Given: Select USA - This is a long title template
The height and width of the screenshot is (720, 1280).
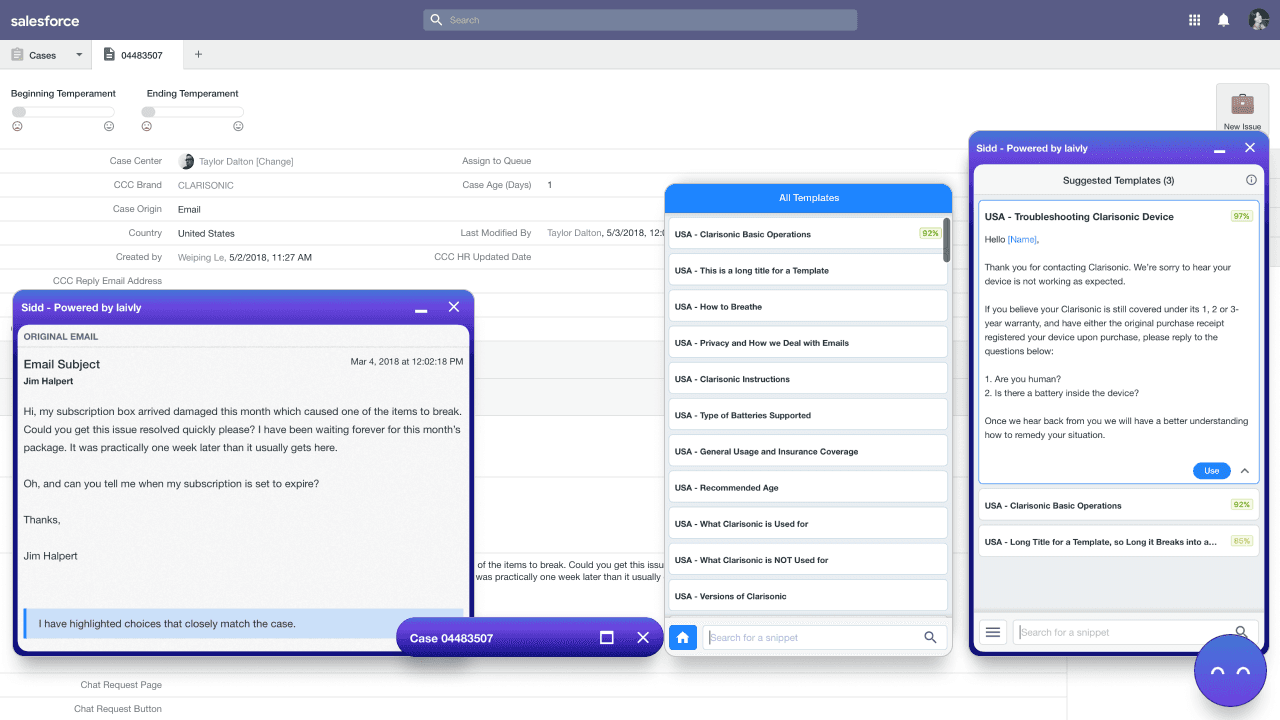Looking at the screenshot, I should click(807, 270).
